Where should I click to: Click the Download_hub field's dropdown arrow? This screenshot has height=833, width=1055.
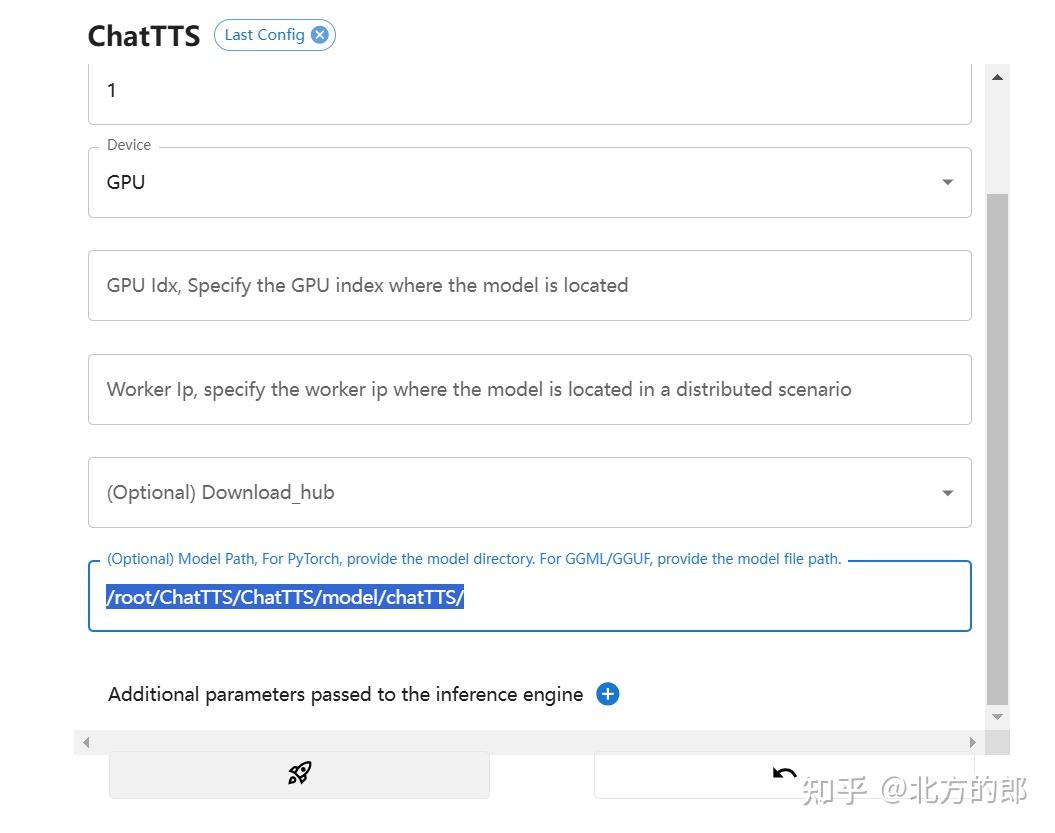947,492
